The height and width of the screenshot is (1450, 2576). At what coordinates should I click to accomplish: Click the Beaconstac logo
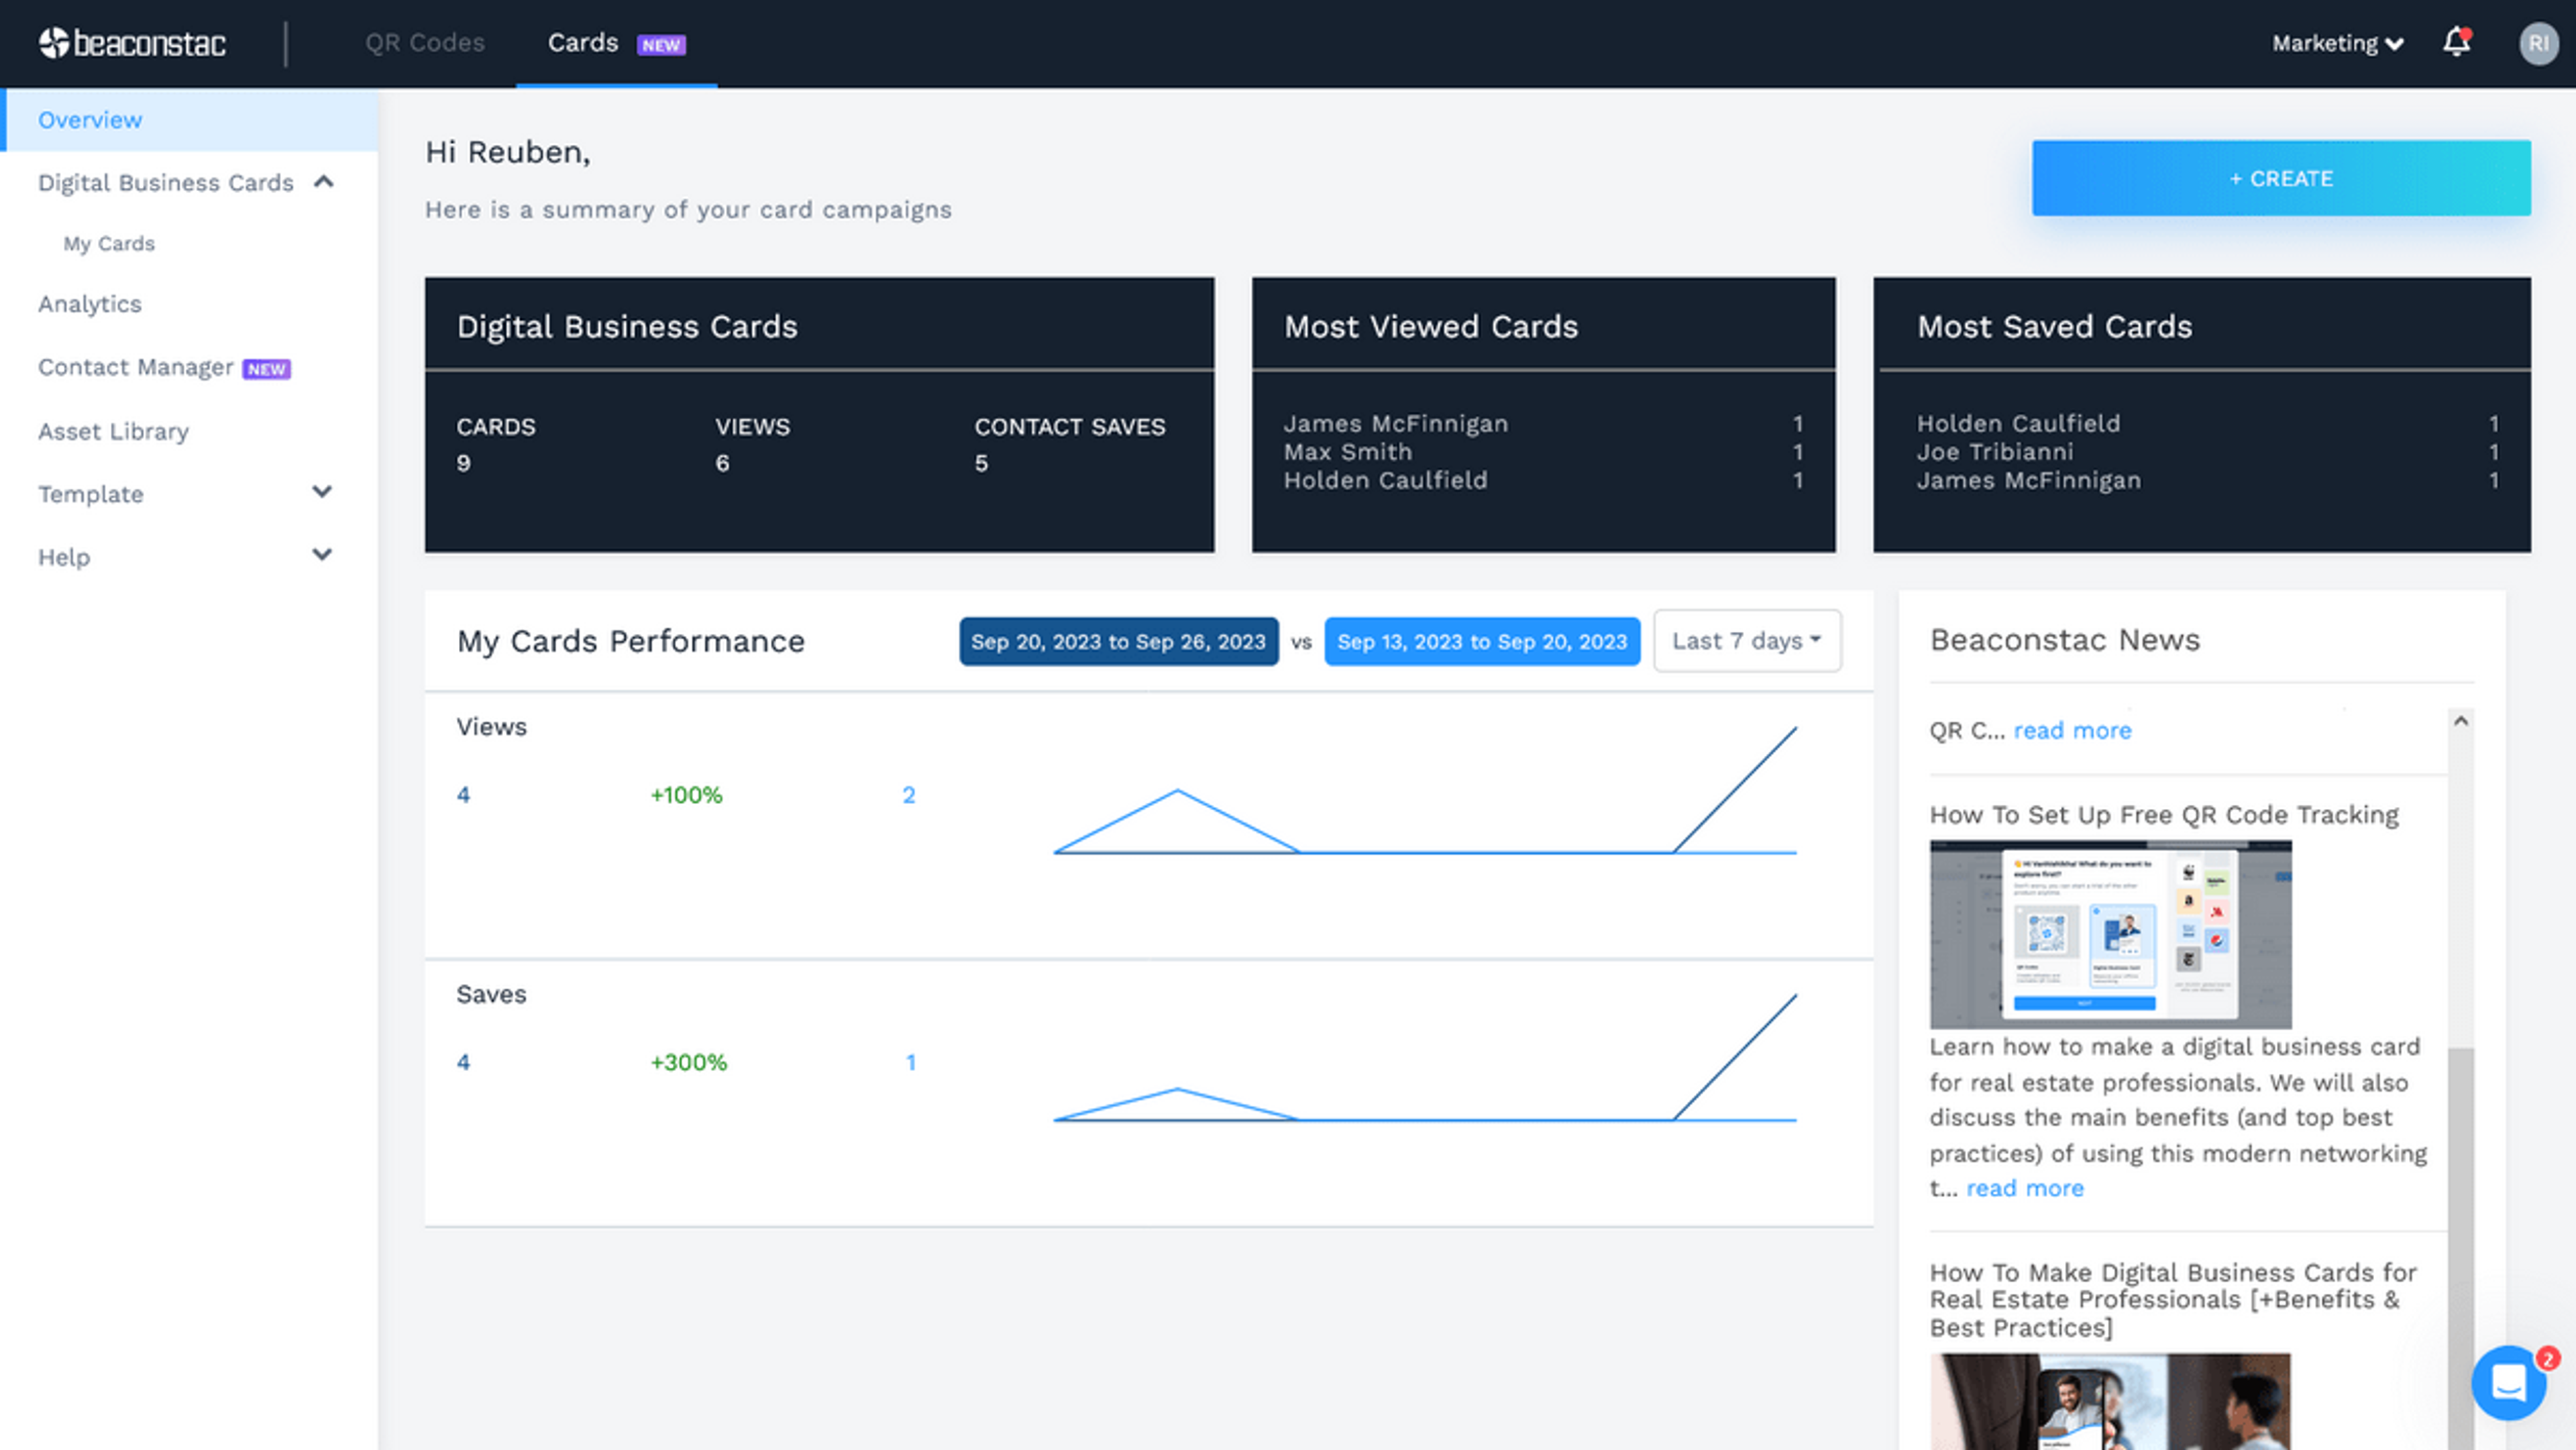pyautogui.click(x=132, y=43)
